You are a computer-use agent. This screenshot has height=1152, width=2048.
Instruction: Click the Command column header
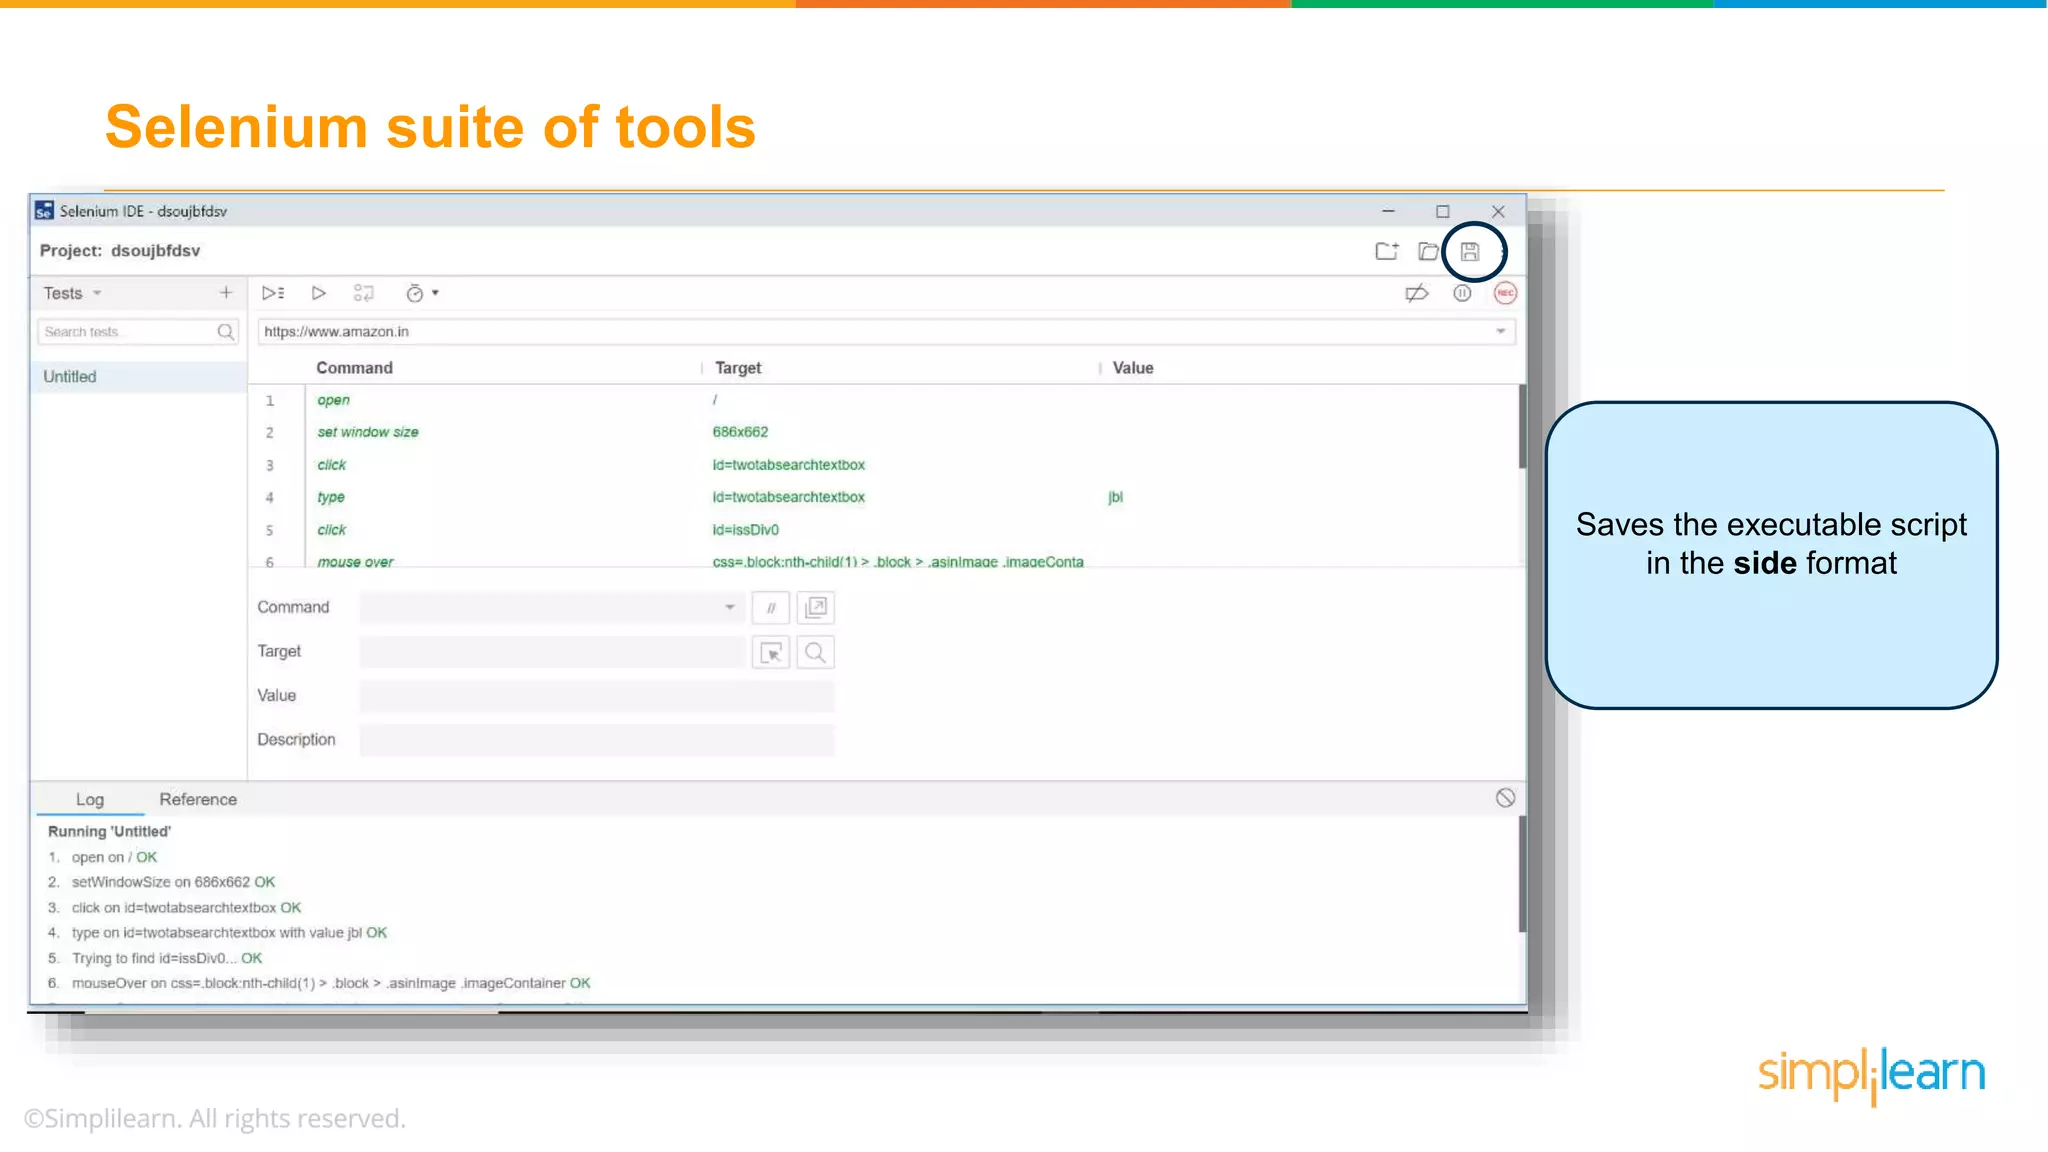[354, 368]
